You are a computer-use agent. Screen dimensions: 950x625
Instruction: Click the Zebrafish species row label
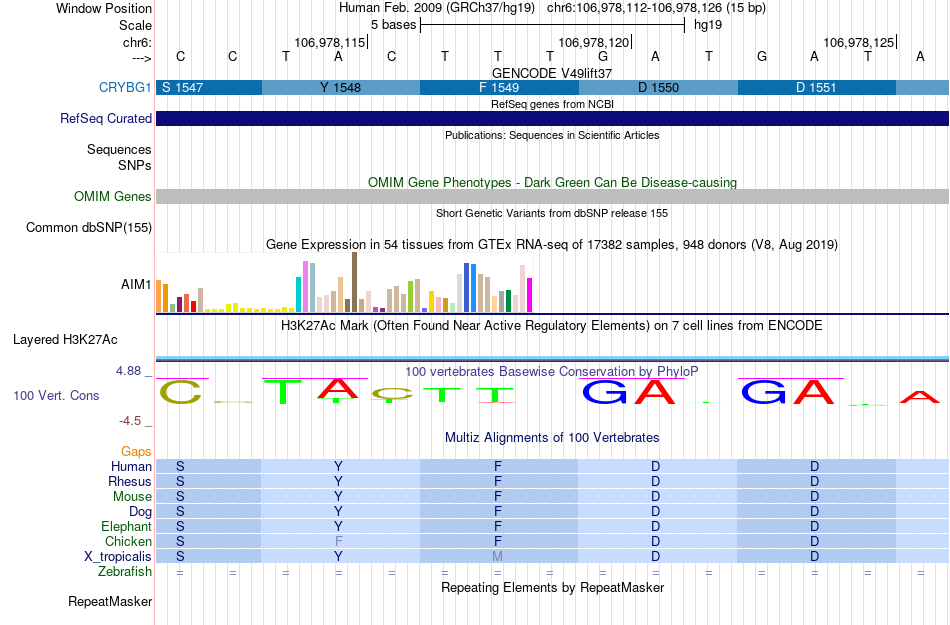(x=125, y=571)
